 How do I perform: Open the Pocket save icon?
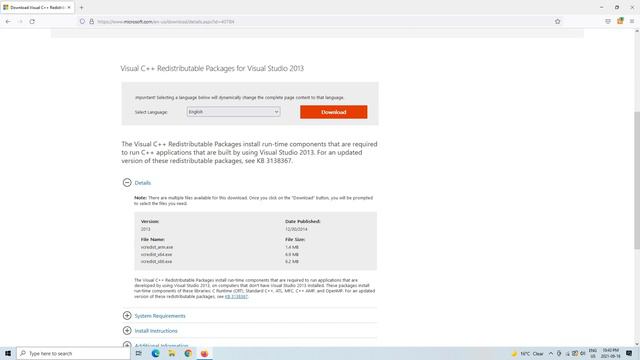[x=608, y=22]
